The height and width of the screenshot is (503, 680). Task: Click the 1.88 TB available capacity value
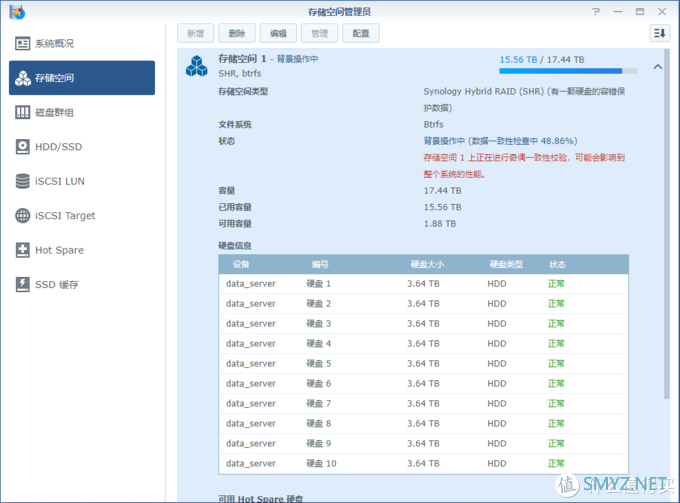[440, 224]
